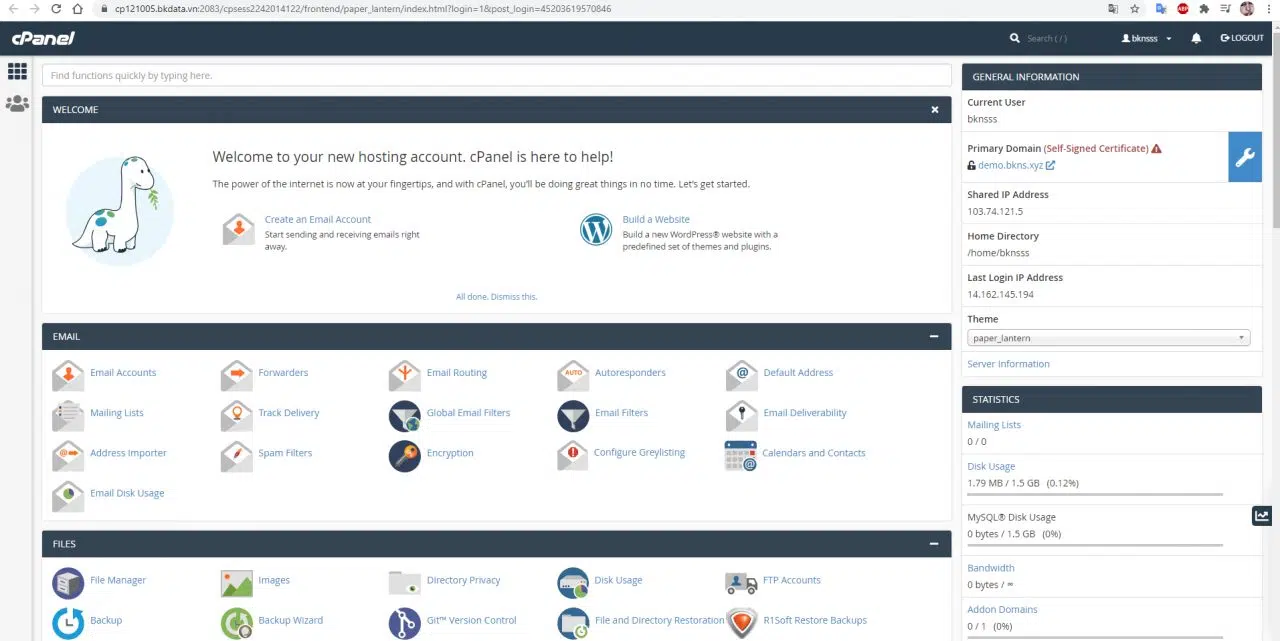Open User Manager people icon in sidebar
The width and height of the screenshot is (1280, 641).
[17, 103]
